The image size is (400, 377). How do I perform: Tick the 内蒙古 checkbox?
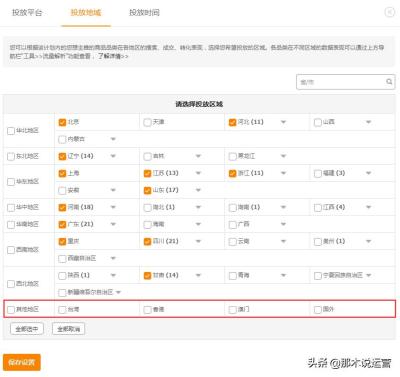pyautogui.click(x=62, y=139)
